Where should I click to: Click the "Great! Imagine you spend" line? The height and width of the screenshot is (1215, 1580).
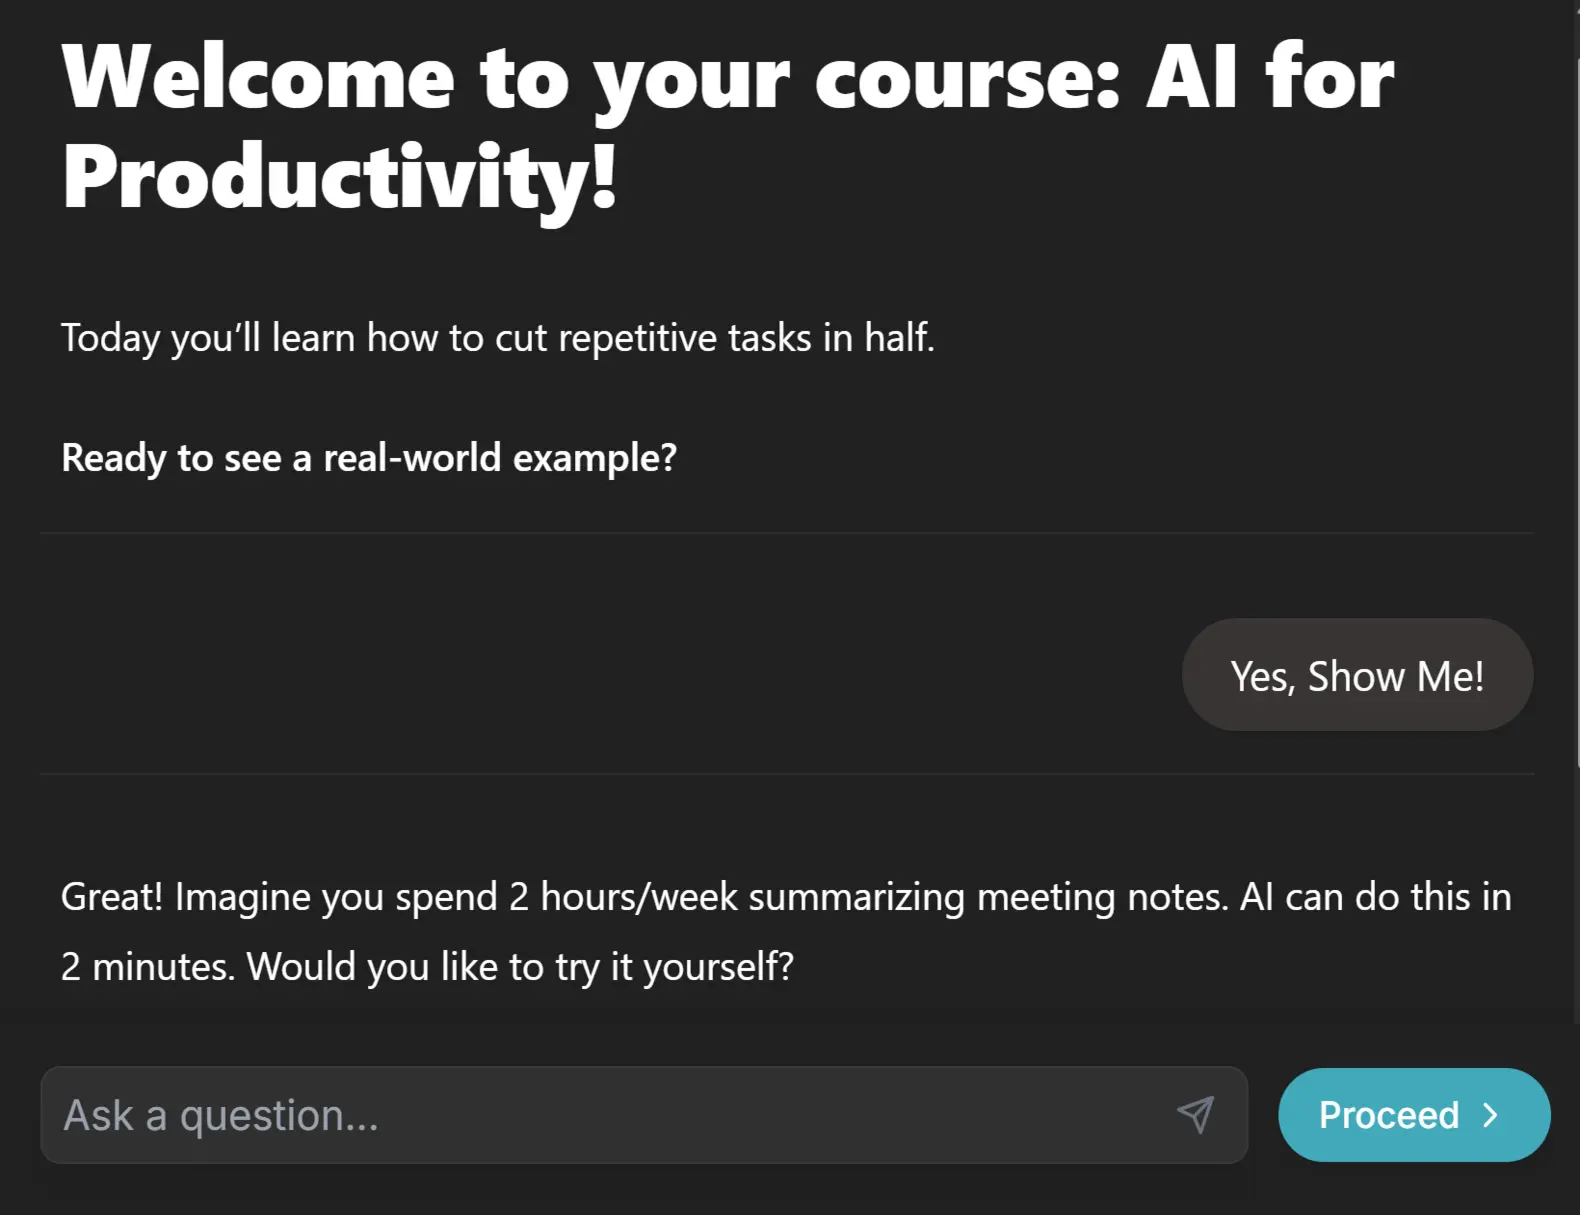click(x=280, y=897)
